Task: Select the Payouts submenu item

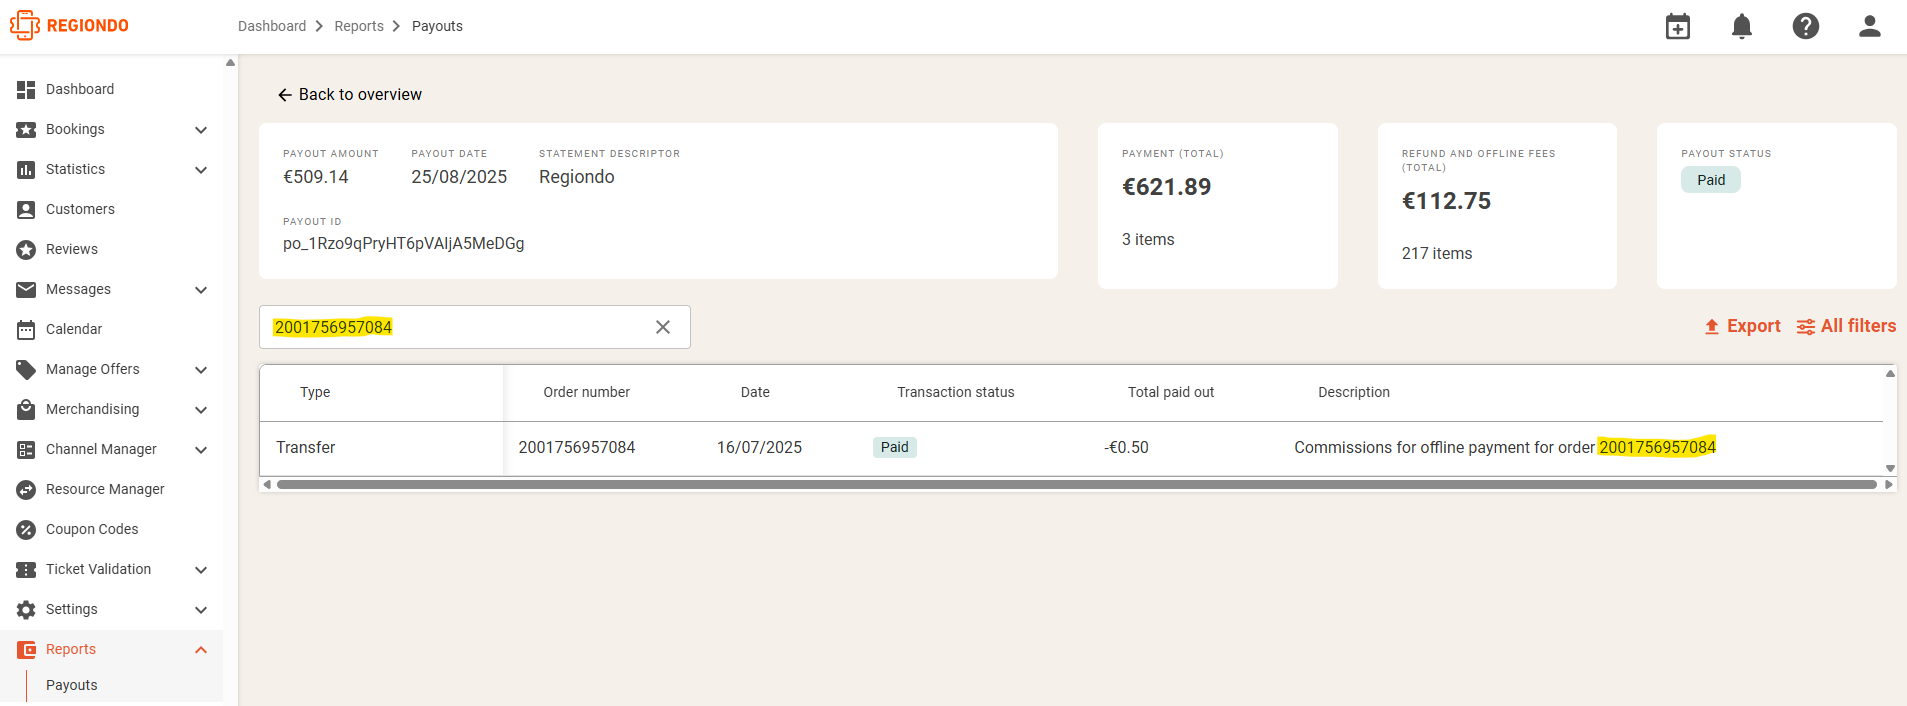Action: [72, 685]
